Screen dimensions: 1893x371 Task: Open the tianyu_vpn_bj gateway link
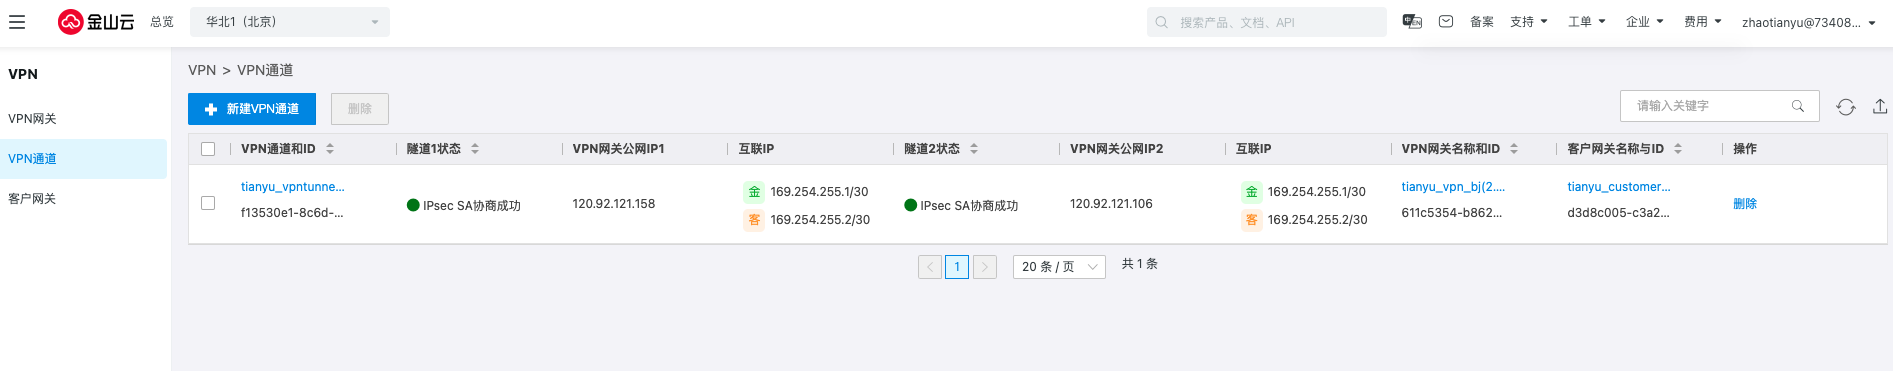point(1453,187)
